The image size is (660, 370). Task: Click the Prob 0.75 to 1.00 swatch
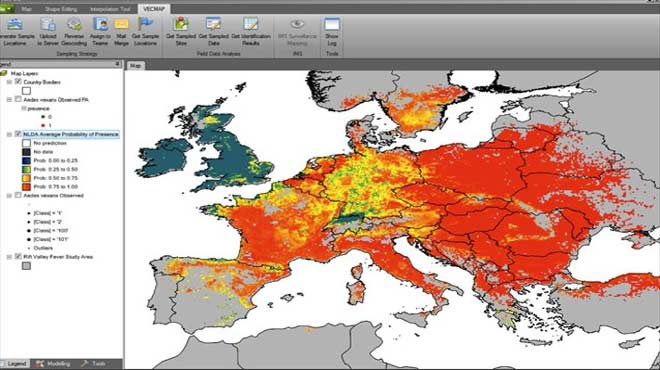pos(26,186)
